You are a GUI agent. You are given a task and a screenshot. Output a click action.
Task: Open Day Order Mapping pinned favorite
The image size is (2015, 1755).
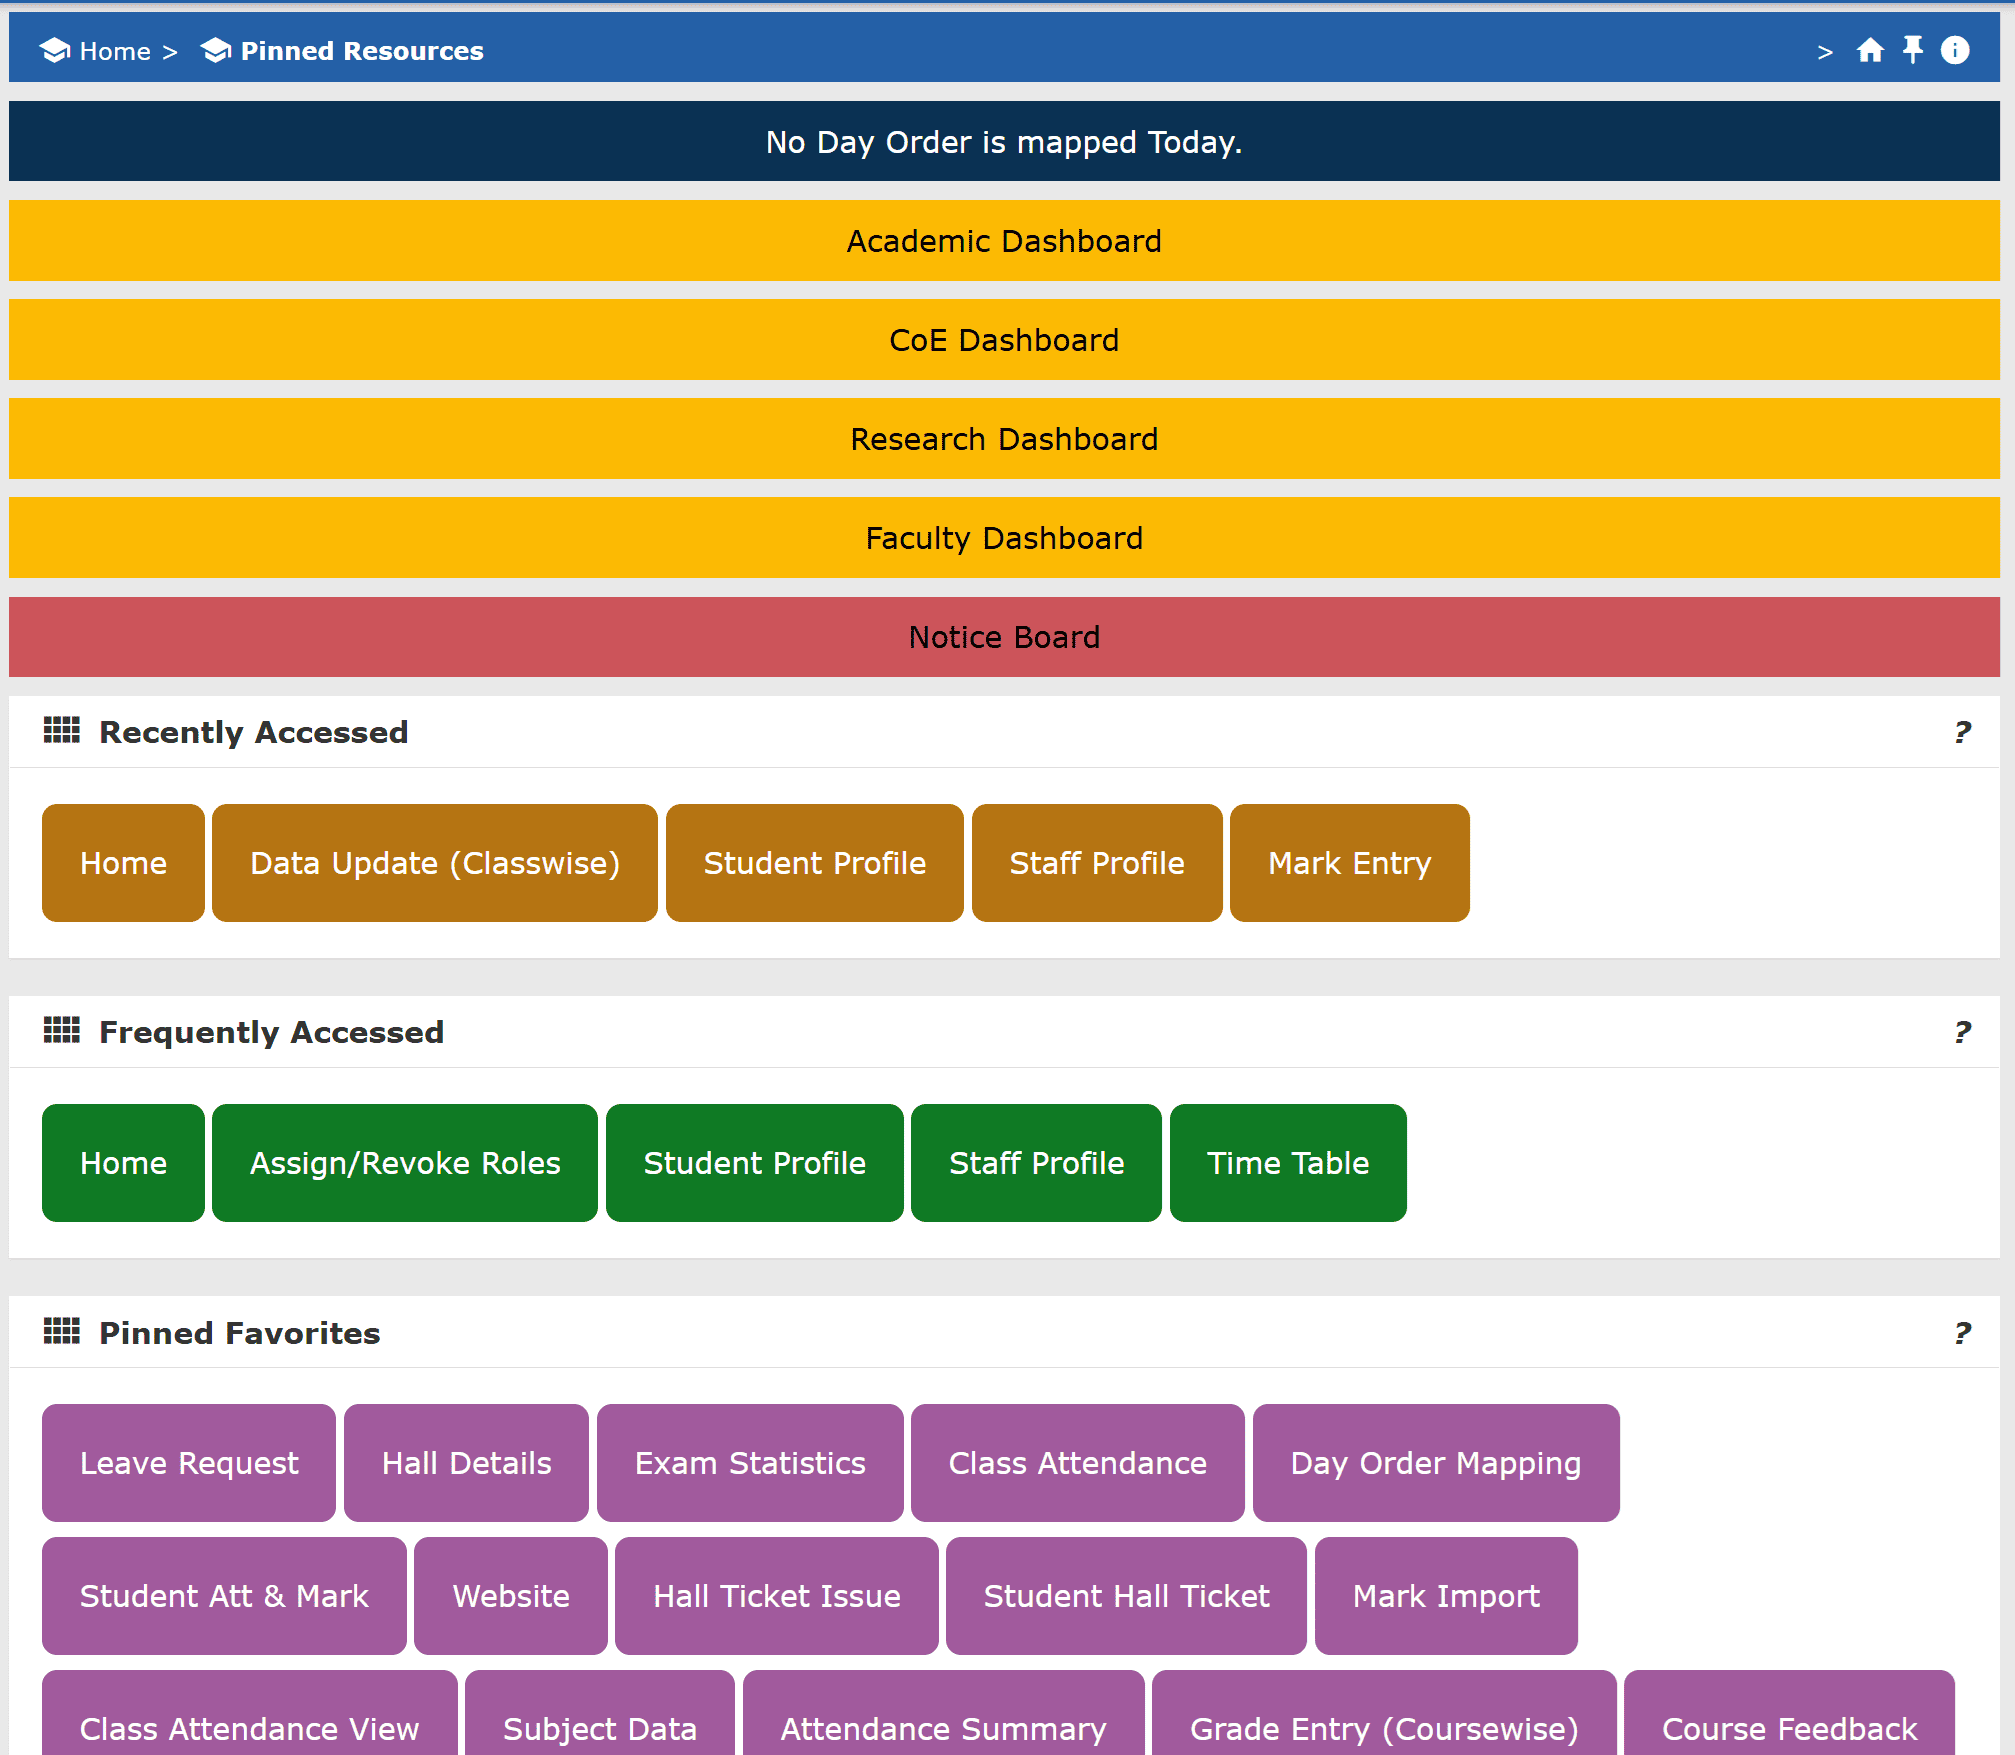(x=1435, y=1463)
